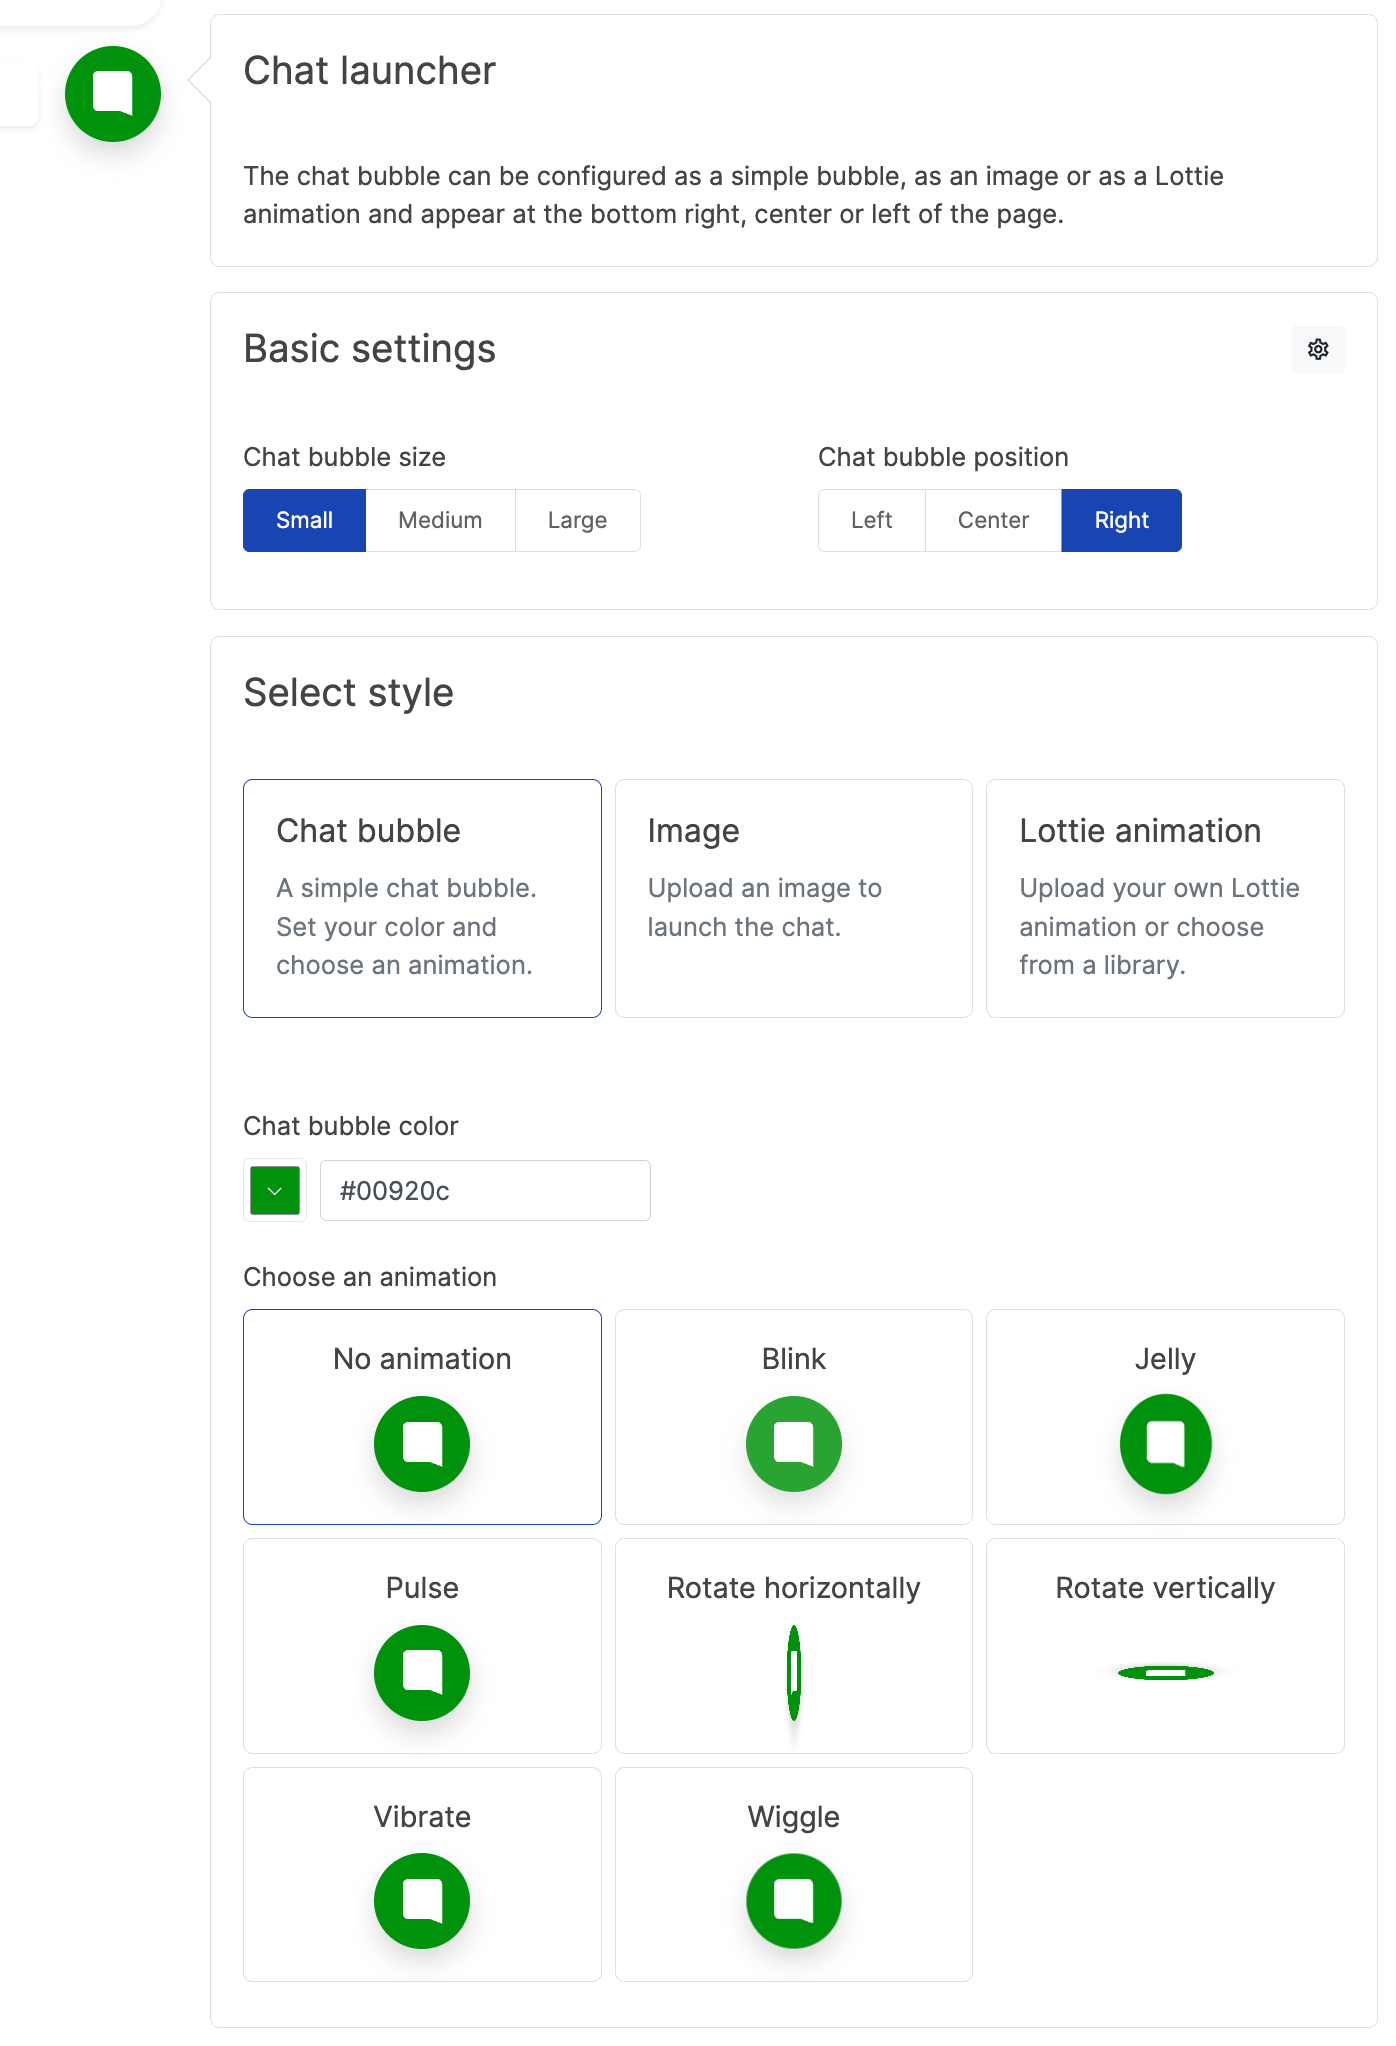Choose the Jelly animation bubble icon

(x=1165, y=1443)
